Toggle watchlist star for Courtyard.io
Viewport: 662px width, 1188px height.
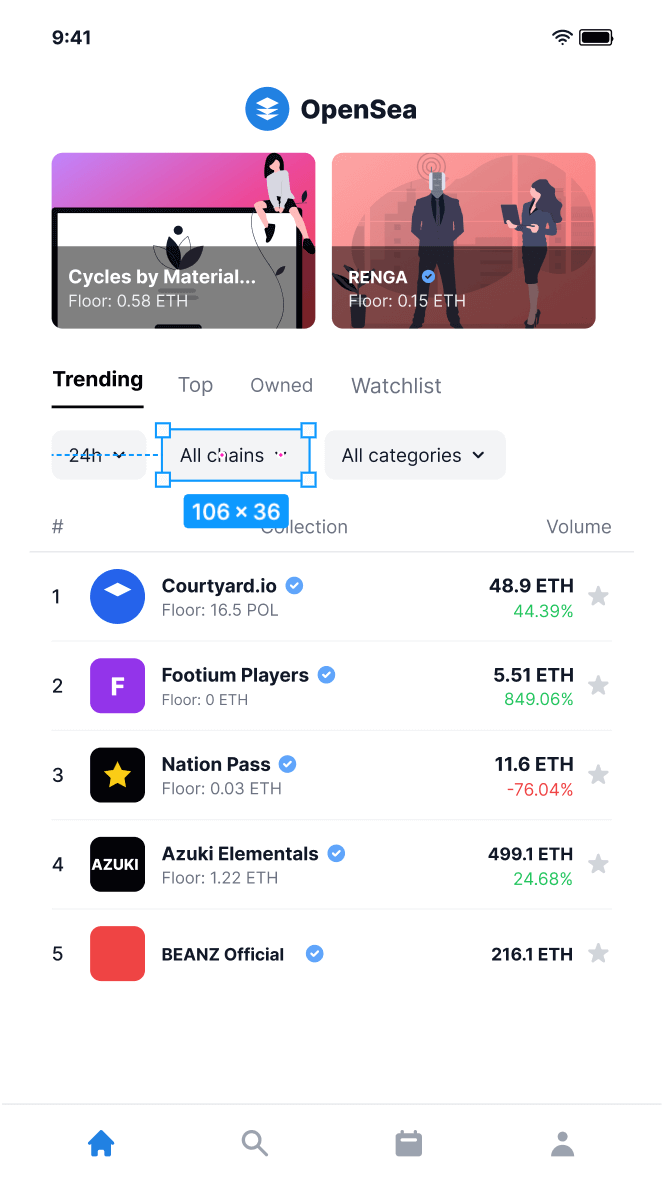[598, 596]
